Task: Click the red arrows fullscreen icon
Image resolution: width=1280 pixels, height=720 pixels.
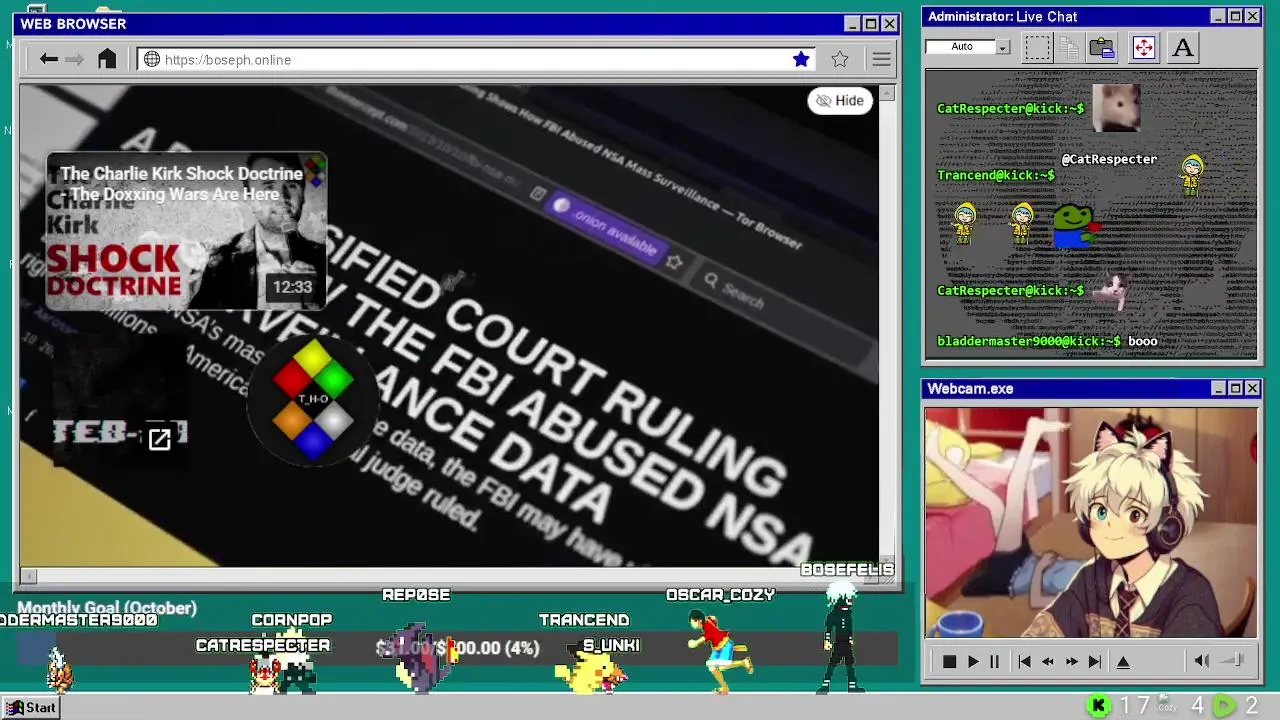Action: [1143, 47]
